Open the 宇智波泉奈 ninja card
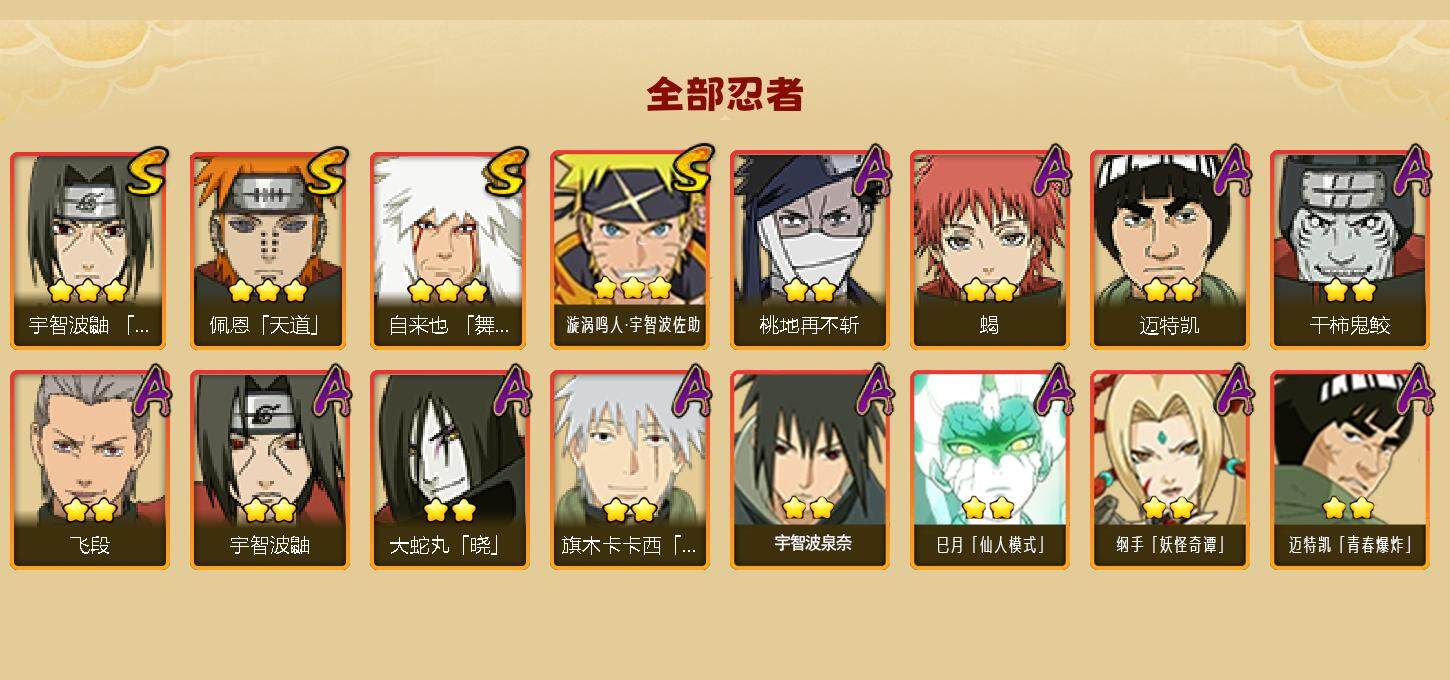 (810, 470)
